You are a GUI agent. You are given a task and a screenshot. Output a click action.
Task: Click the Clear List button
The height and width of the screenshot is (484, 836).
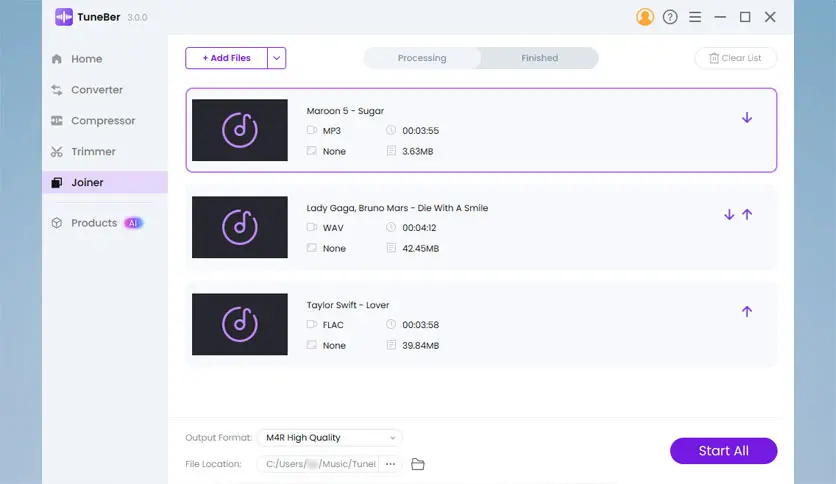tap(735, 58)
